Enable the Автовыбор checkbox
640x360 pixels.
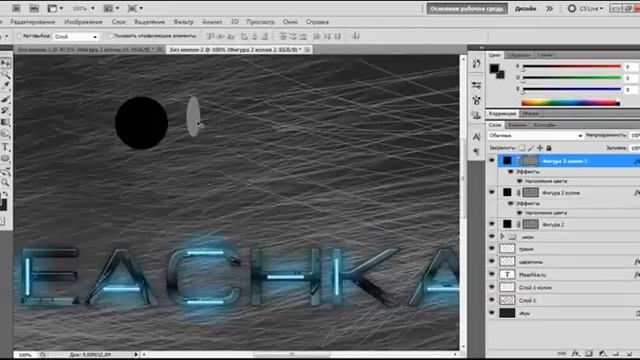18,36
